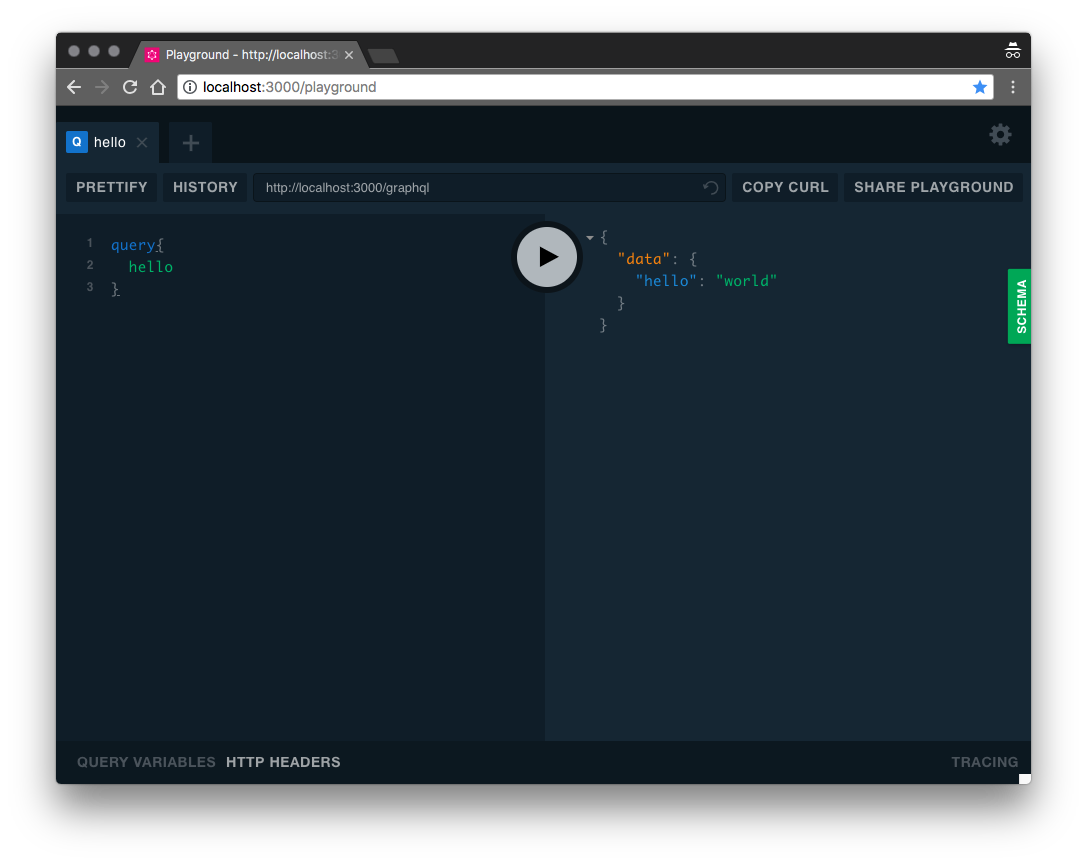Screen dimensions: 1087x864
Task: Click the bookmark star
Action: pyautogui.click(x=980, y=87)
